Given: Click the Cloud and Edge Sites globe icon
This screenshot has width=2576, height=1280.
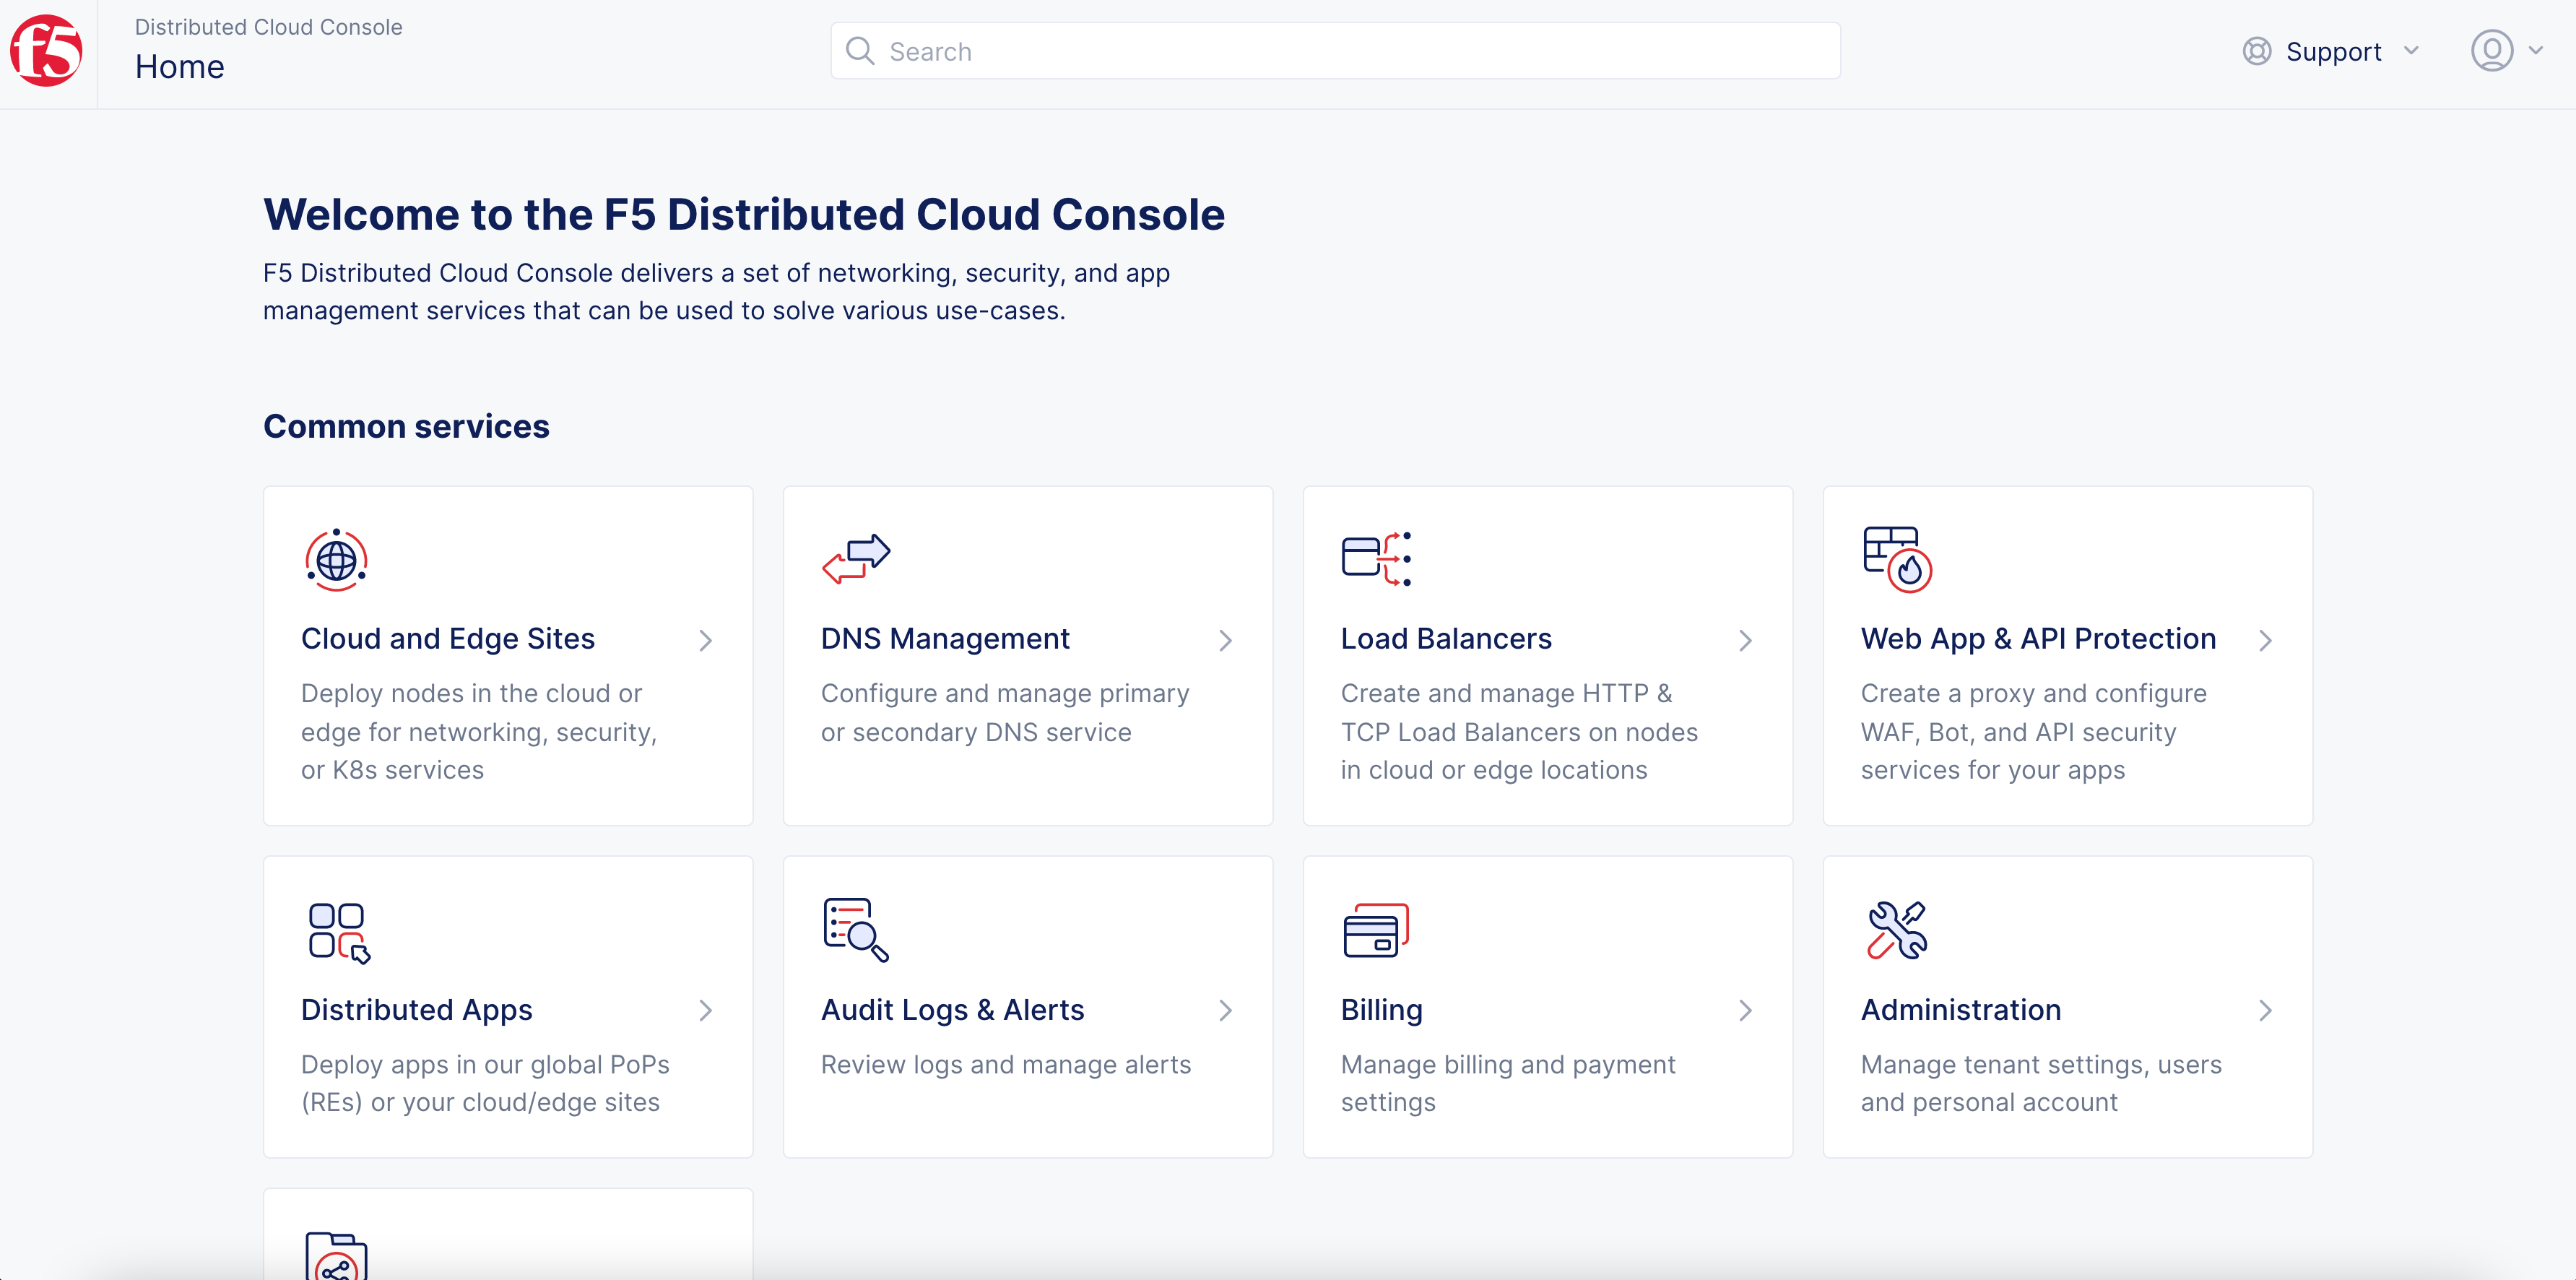Looking at the screenshot, I should (x=337, y=560).
